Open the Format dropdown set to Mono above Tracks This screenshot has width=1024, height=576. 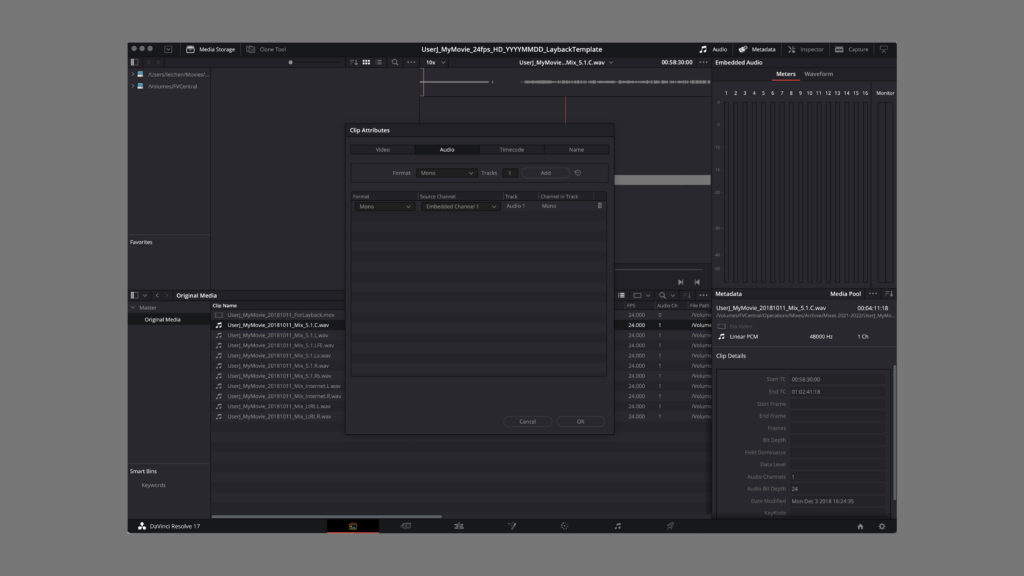click(x=446, y=173)
